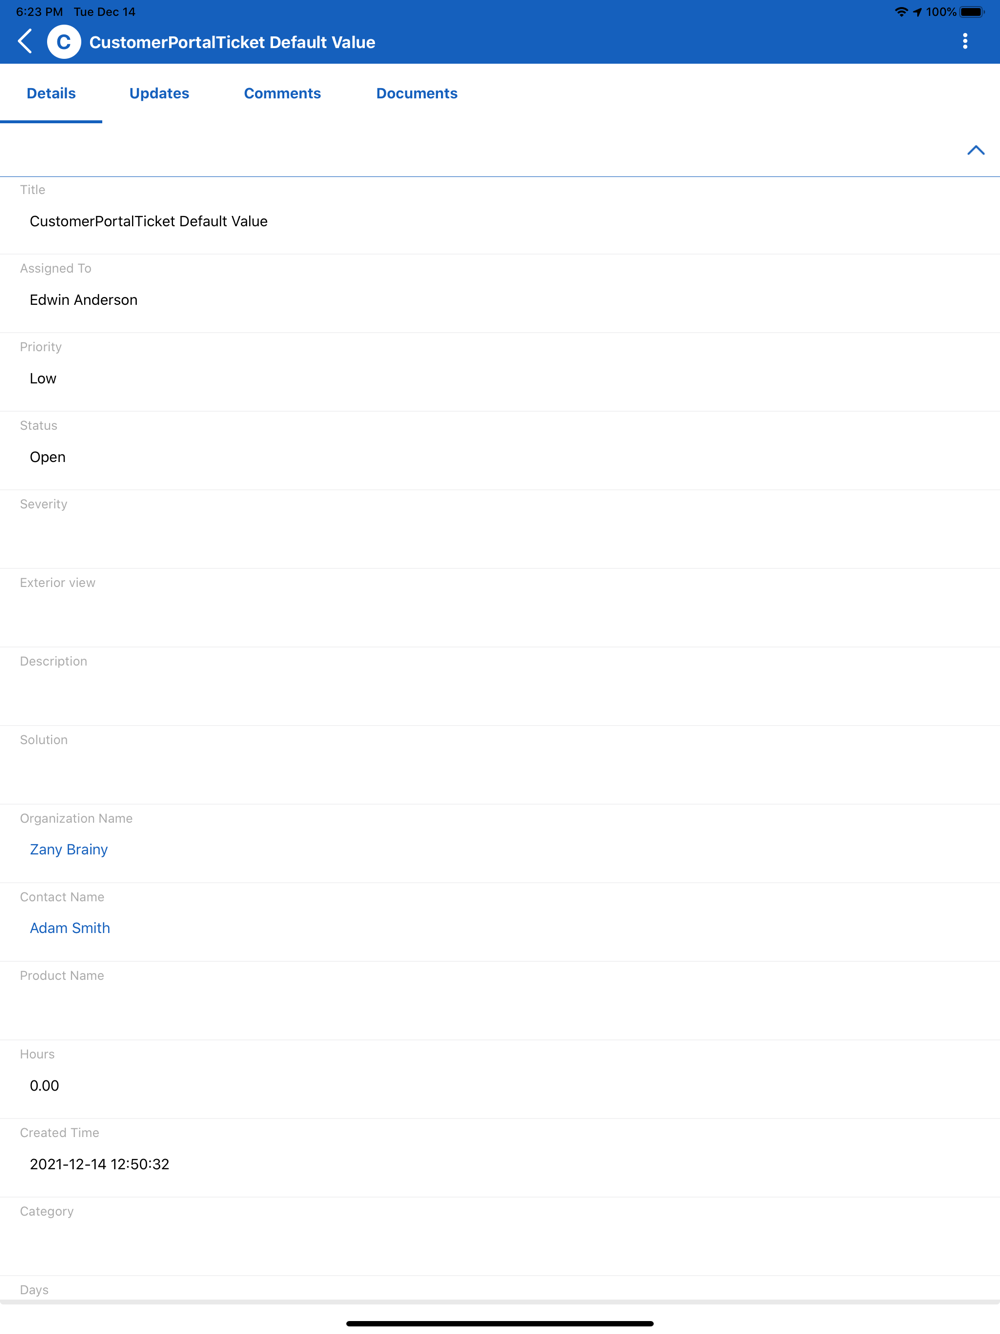
Task: Tap the Status Open field
Action: coord(500,451)
